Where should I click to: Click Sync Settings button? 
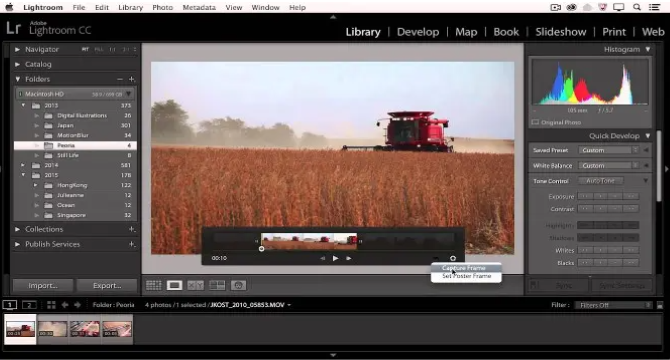[x=622, y=285]
